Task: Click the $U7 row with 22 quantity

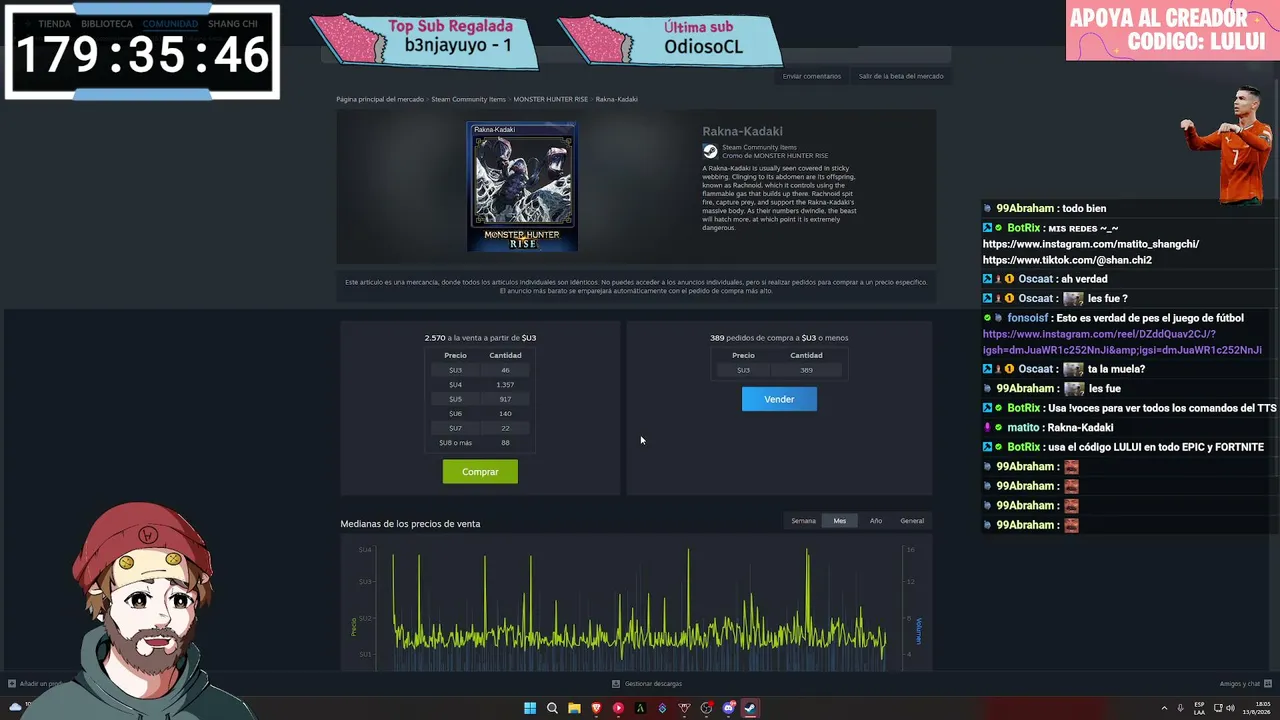Action: 480,428
